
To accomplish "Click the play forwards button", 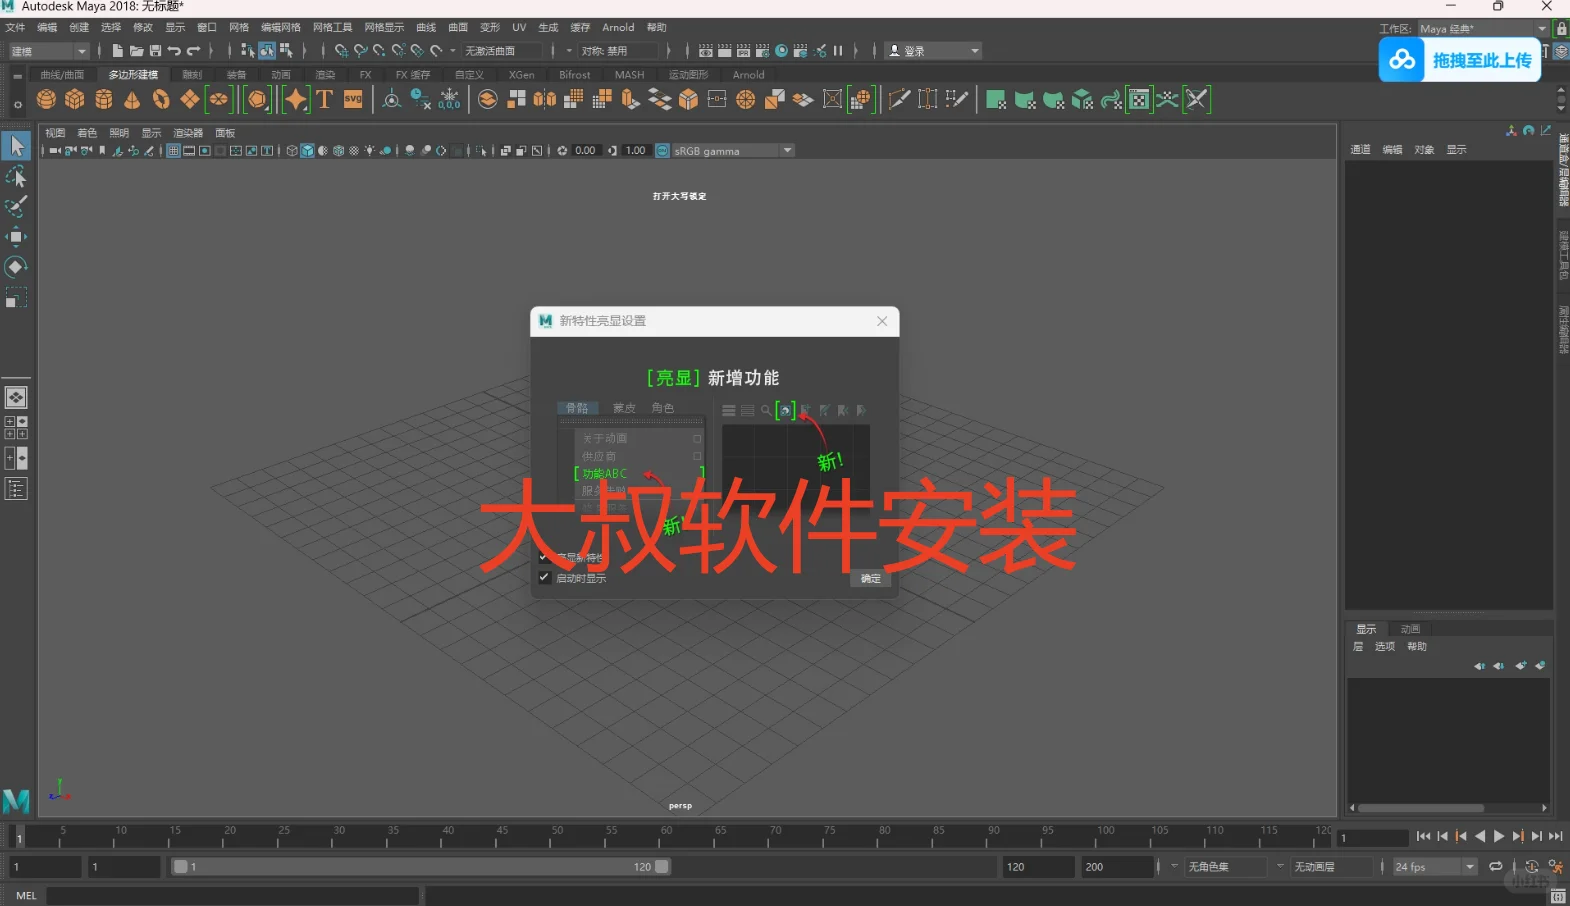I will coord(1498,837).
